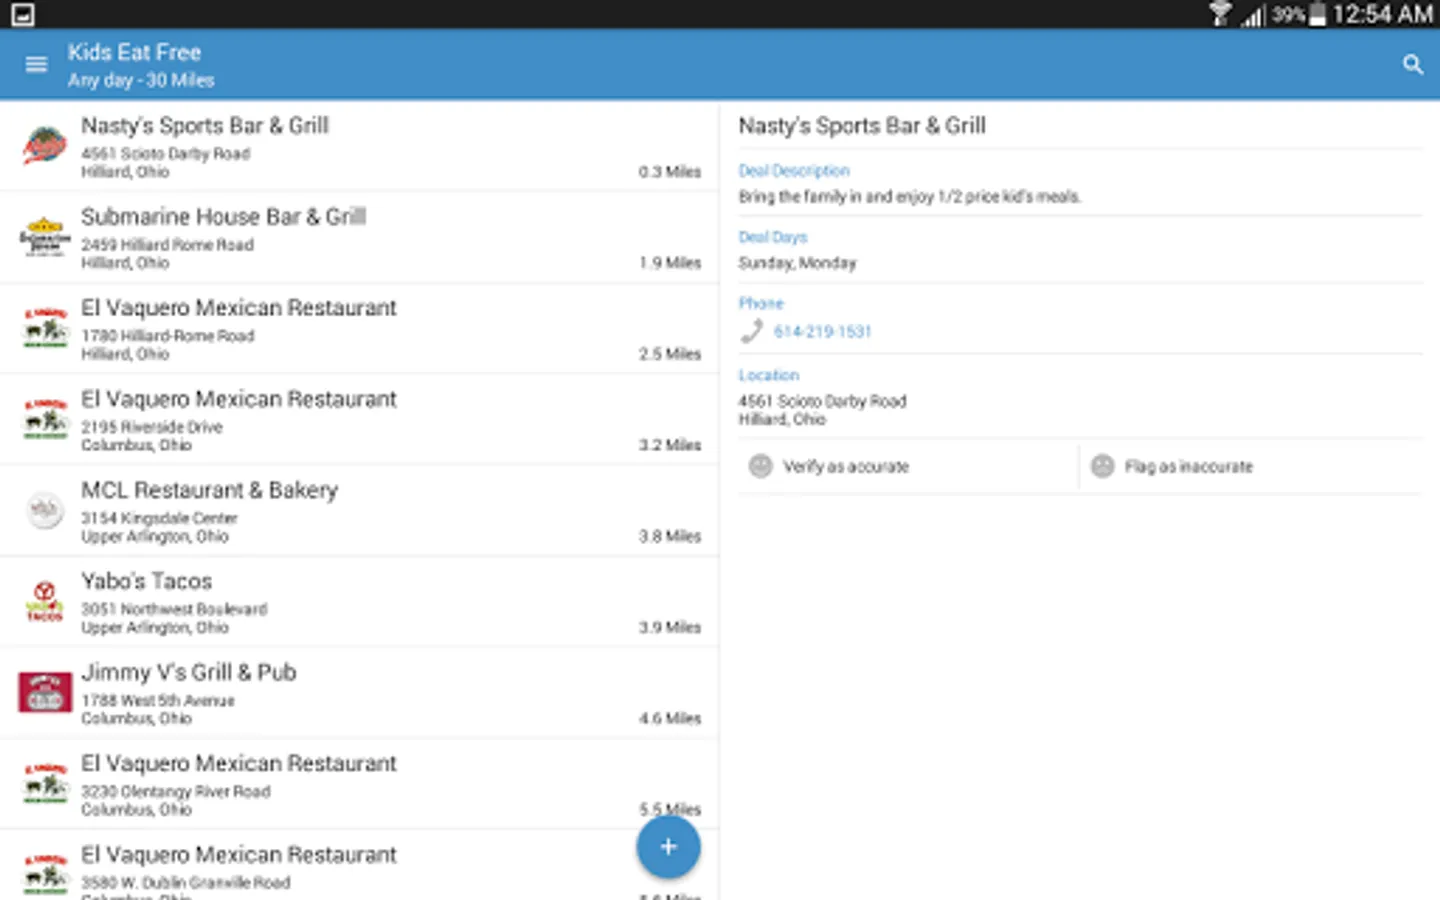
Task: Select MCL Restaurant & Bakery title
Action: tap(210, 490)
